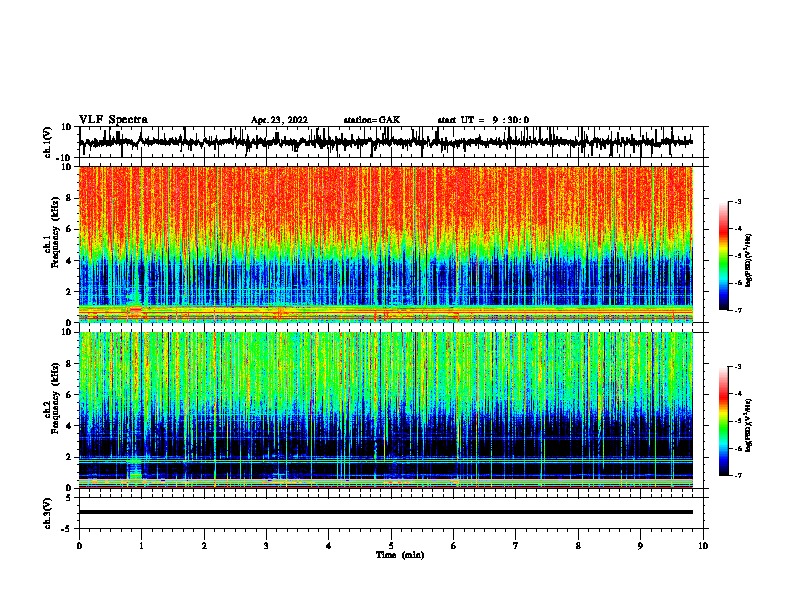The width and height of the screenshot is (792, 612).
Task: Click the time-axis tick label "5"
Action: point(391,546)
